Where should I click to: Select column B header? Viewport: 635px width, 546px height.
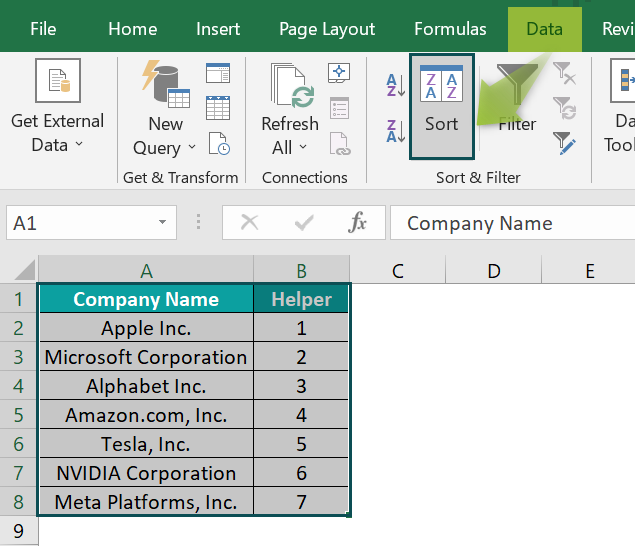click(x=301, y=271)
